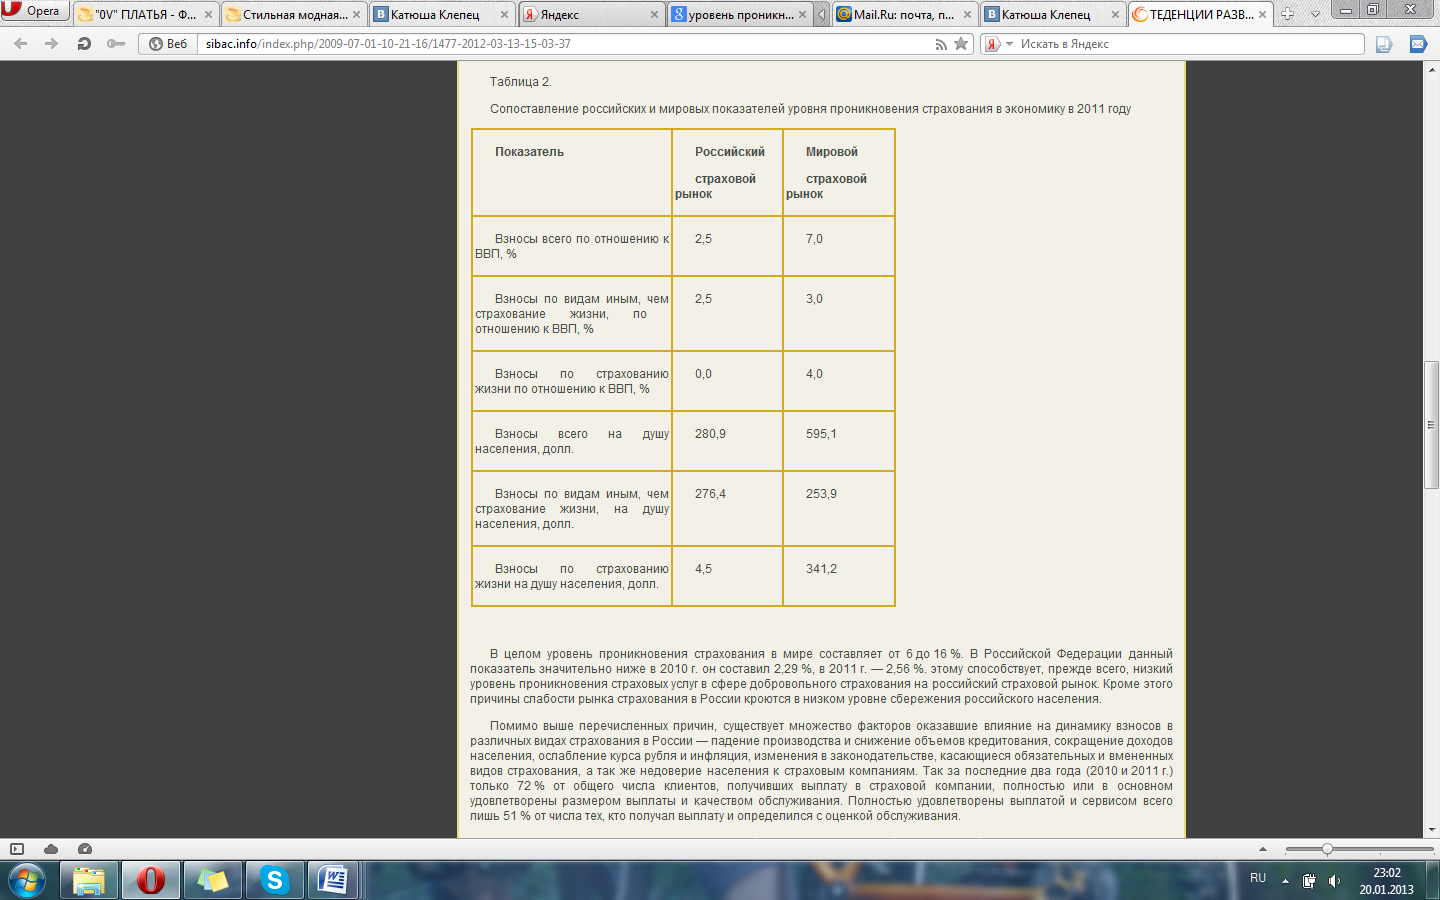
Task: Click the vertical scrollbar up arrow
Action: pos(1431,68)
